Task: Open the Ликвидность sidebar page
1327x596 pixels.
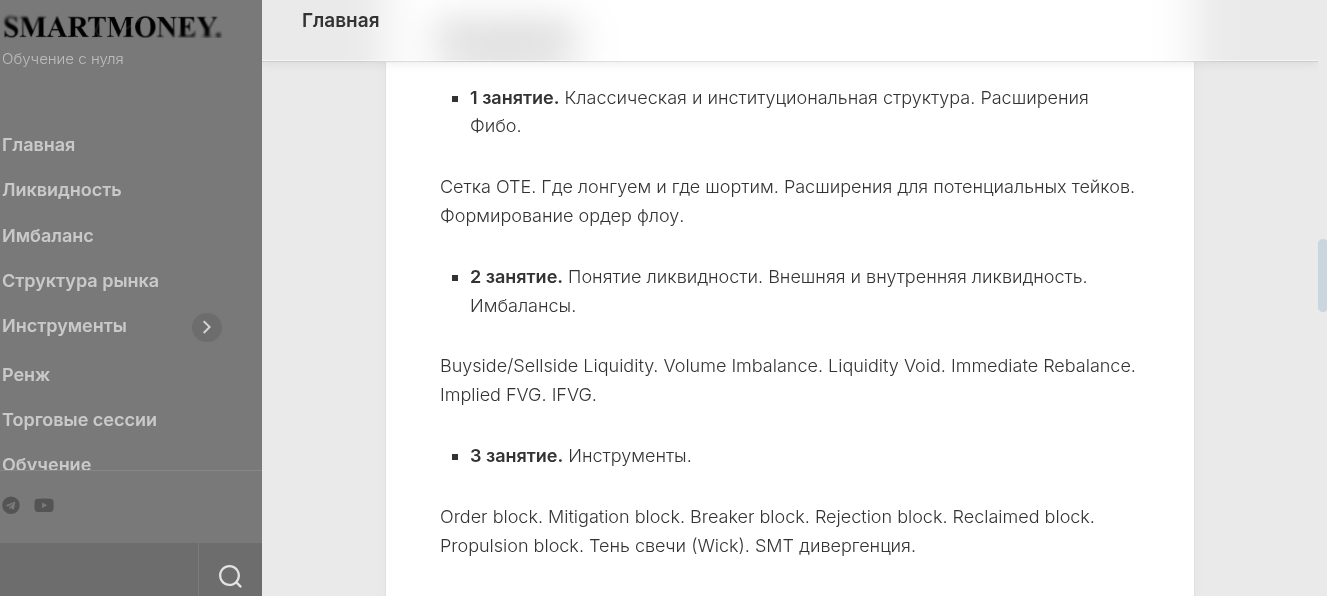Action: 62,190
